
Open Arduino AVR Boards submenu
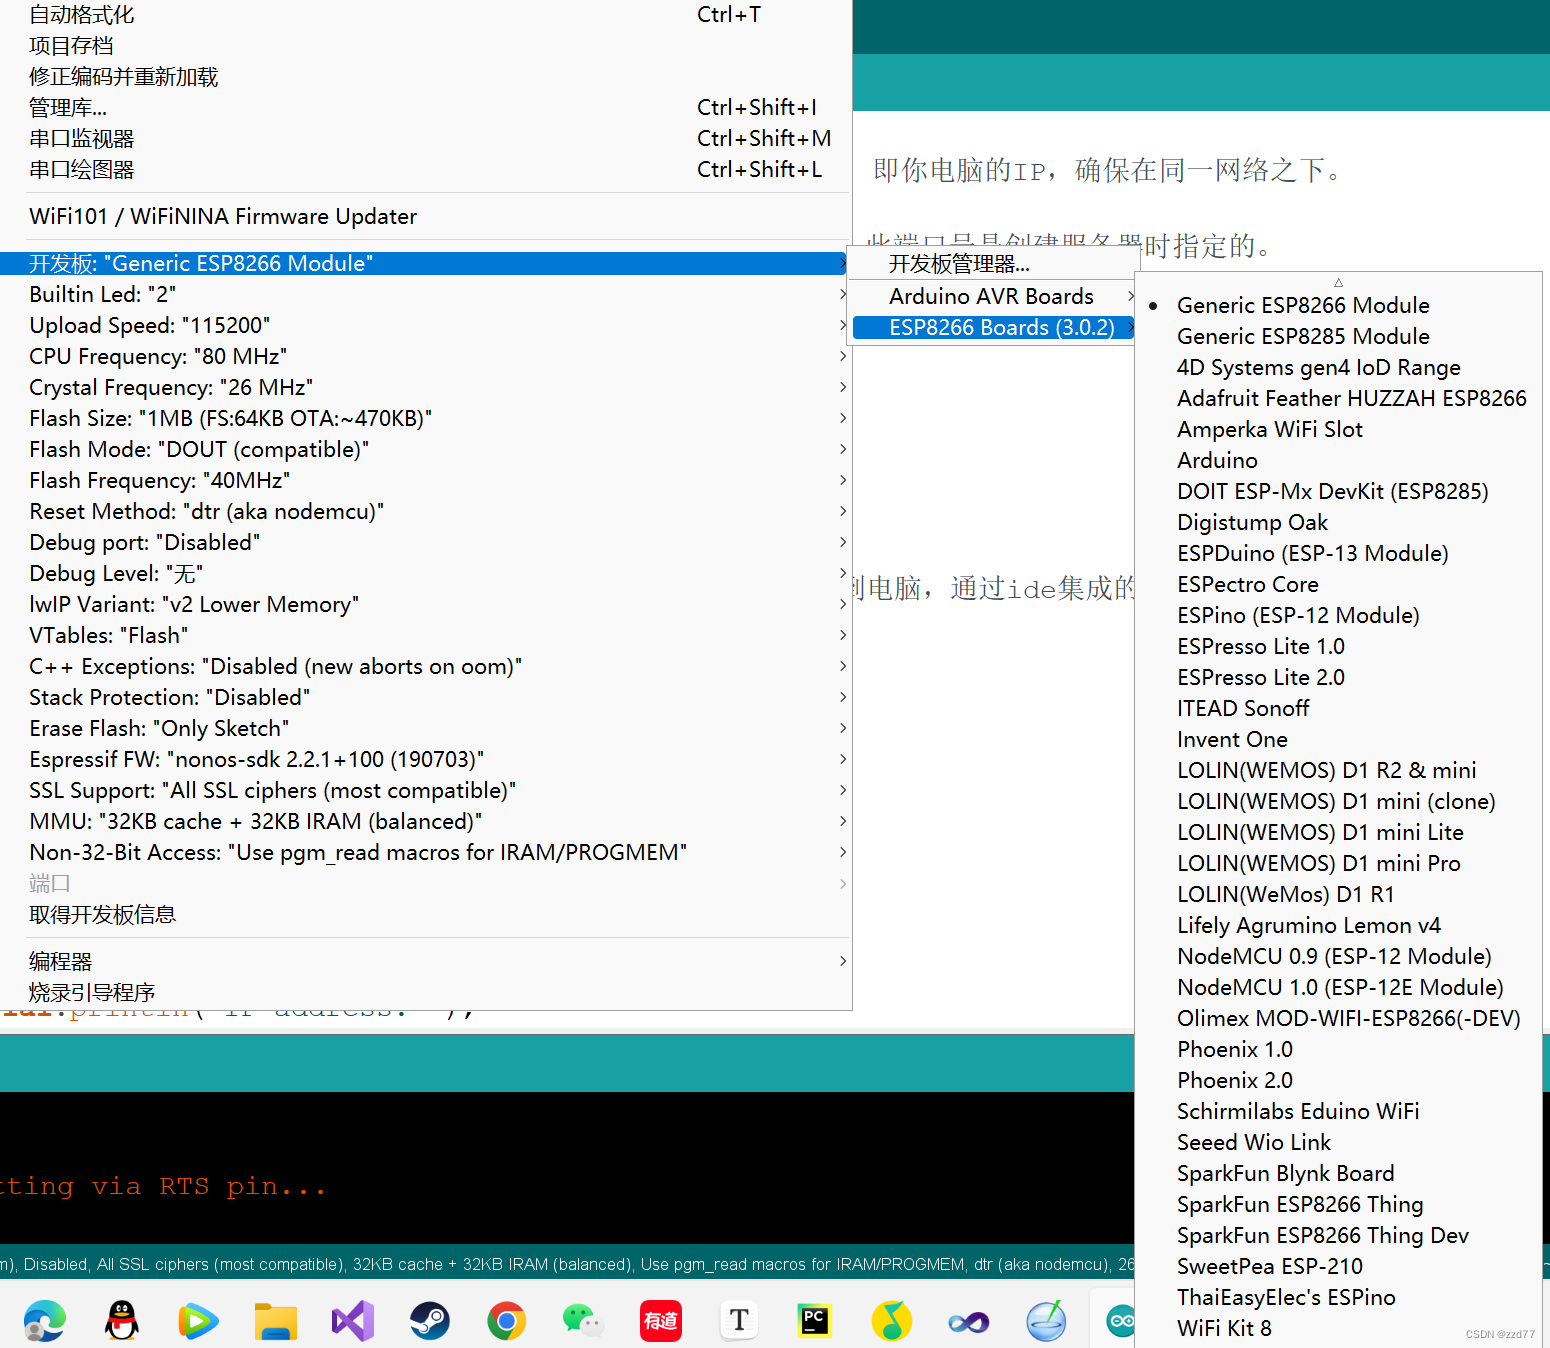(x=992, y=296)
